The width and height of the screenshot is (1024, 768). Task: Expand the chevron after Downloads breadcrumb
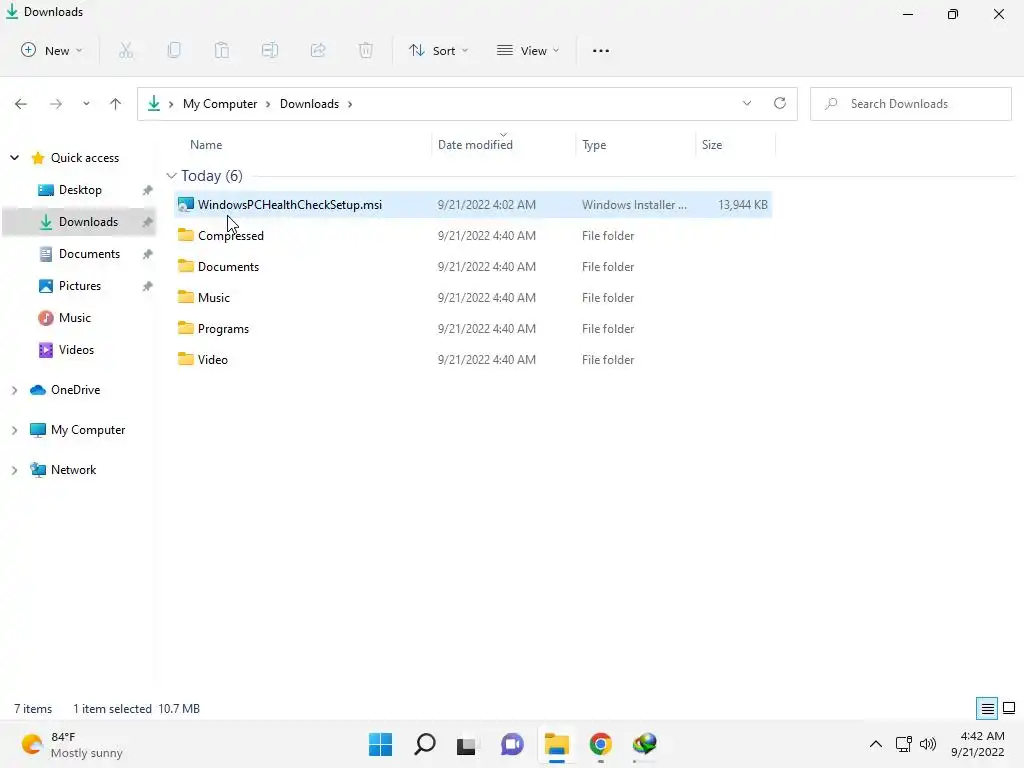tap(350, 104)
